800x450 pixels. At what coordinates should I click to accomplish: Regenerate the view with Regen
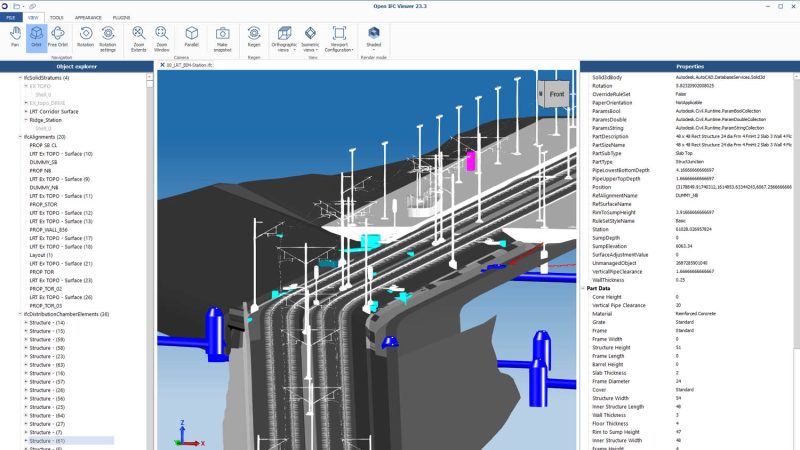click(254, 37)
